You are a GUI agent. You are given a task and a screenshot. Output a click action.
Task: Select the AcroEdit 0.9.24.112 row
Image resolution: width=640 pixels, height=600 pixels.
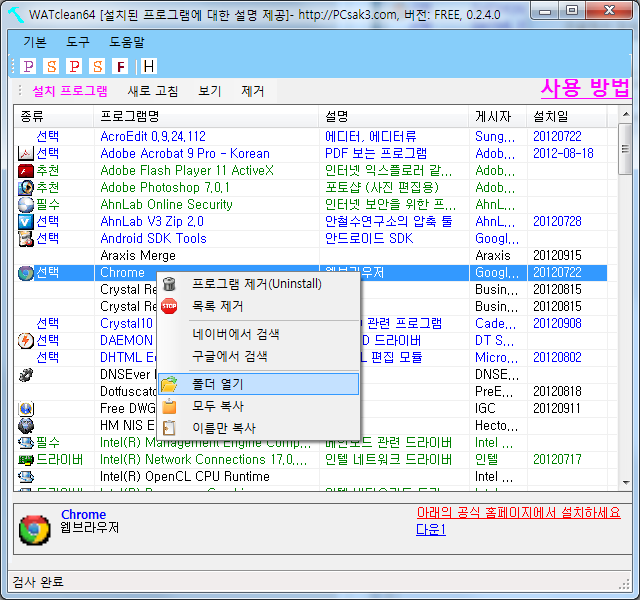[x=310, y=136]
